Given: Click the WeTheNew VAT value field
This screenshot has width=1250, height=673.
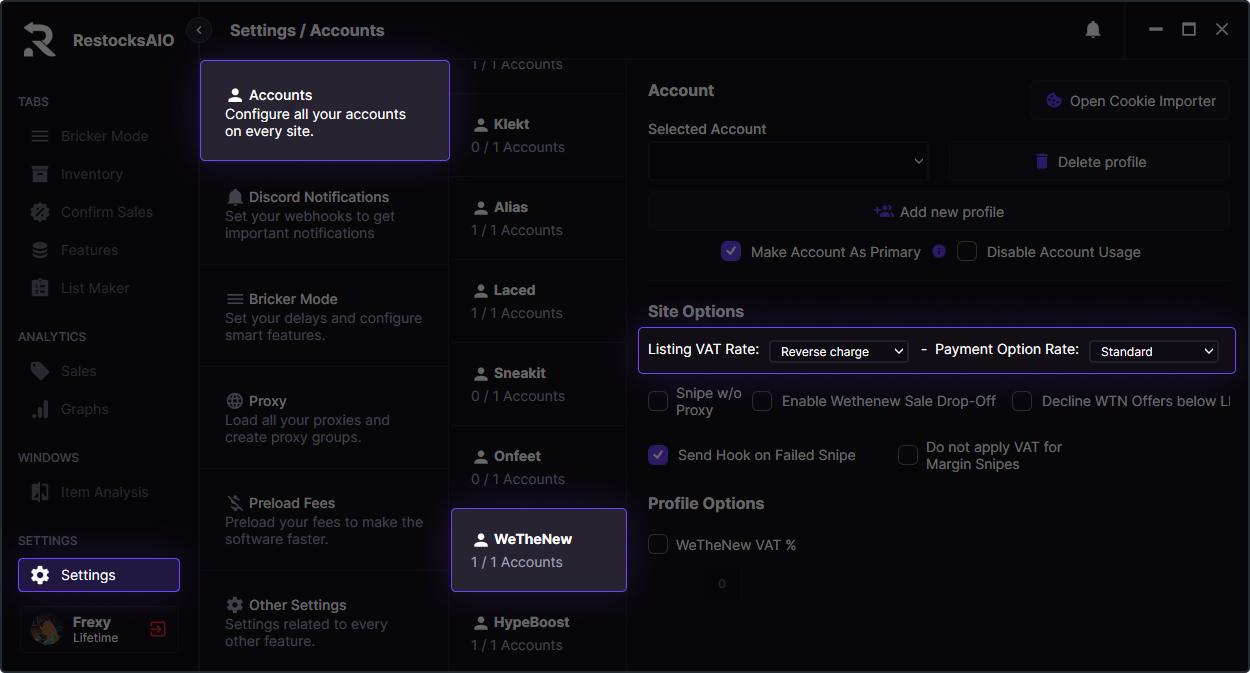Looking at the screenshot, I should click(x=722, y=584).
